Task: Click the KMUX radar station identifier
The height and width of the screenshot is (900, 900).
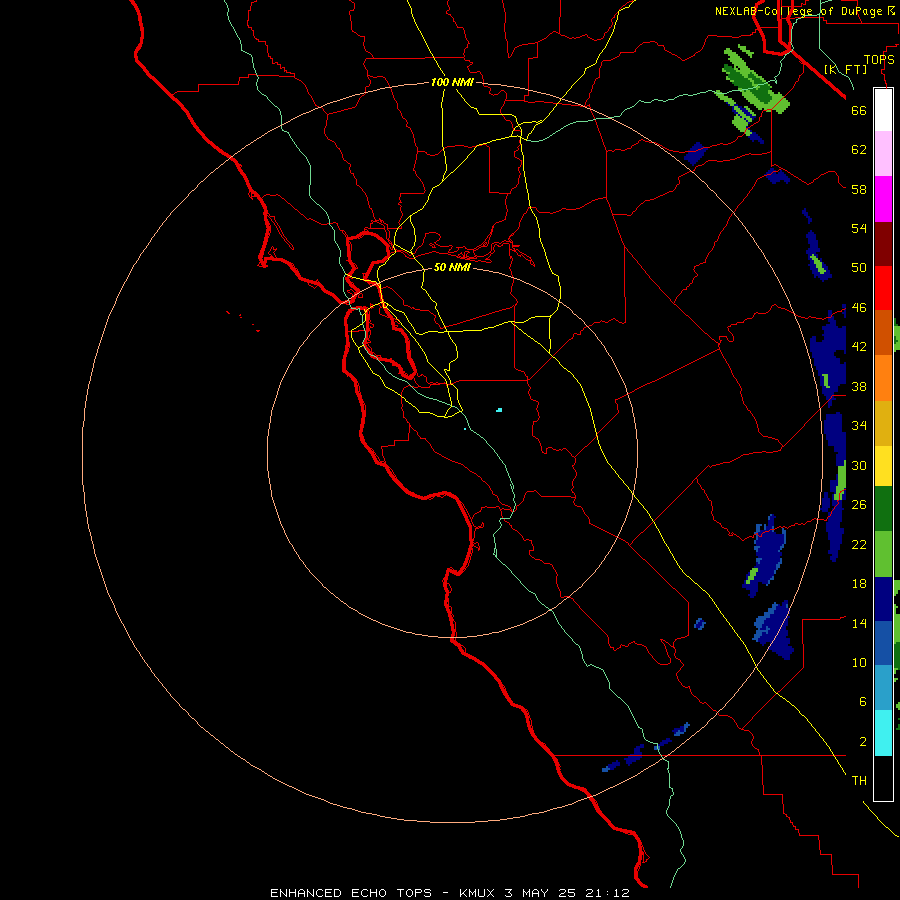Action: tap(476, 893)
